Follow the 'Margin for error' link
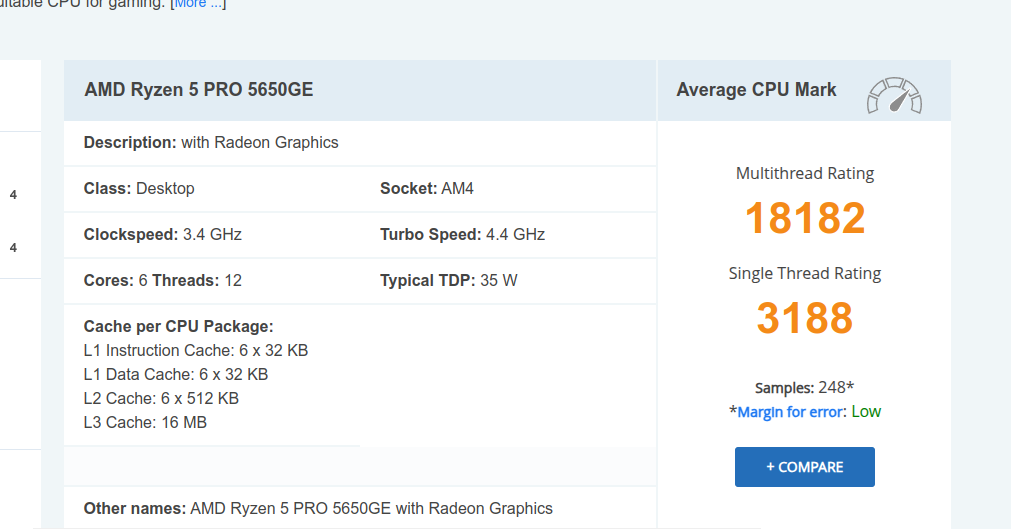 (x=791, y=412)
